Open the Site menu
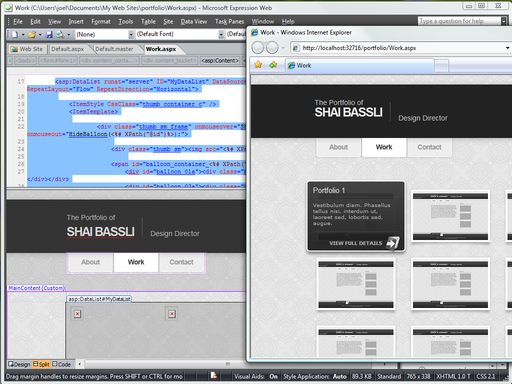The width and height of the screenshot is (512, 384). tap(168, 22)
